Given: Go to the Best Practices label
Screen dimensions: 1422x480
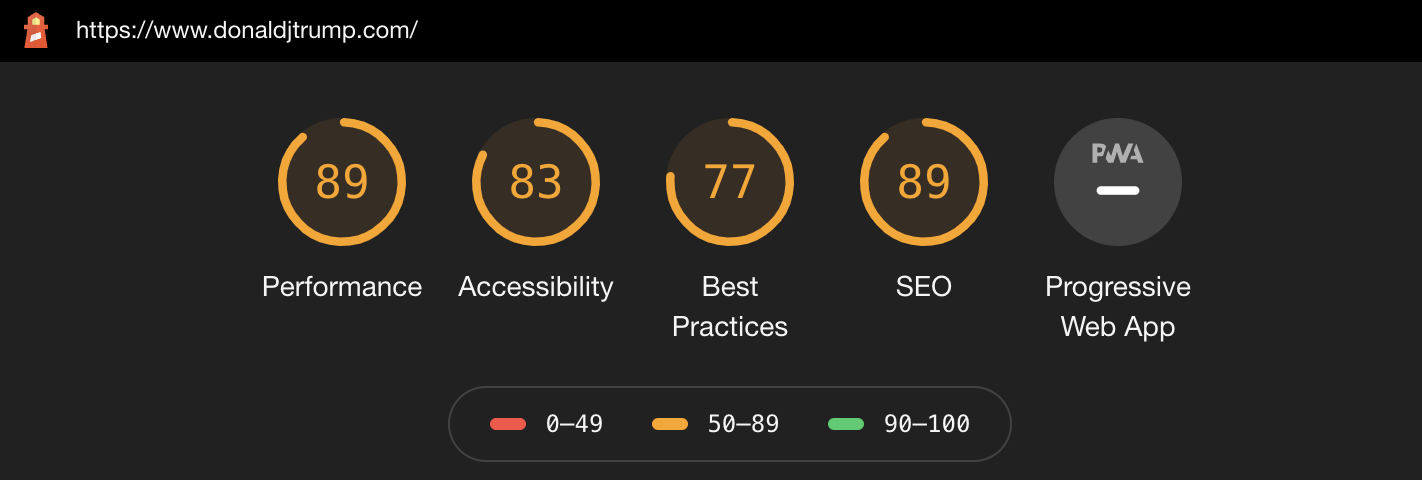Looking at the screenshot, I should point(730,307).
